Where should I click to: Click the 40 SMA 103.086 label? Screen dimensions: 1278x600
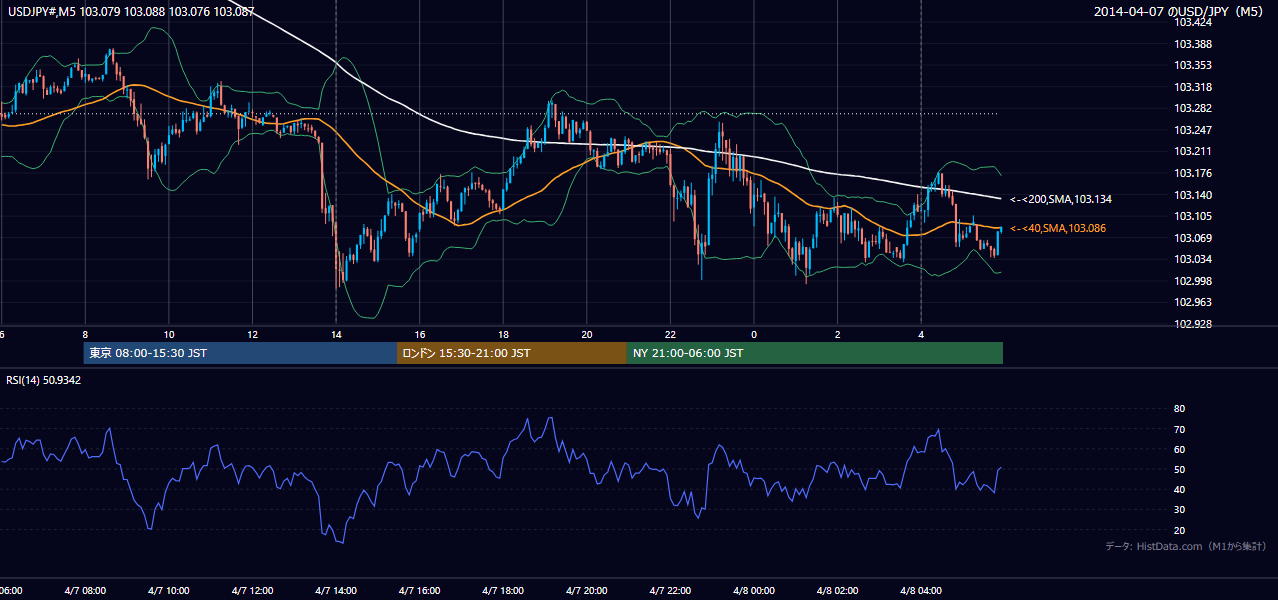pyautogui.click(x=1060, y=229)
